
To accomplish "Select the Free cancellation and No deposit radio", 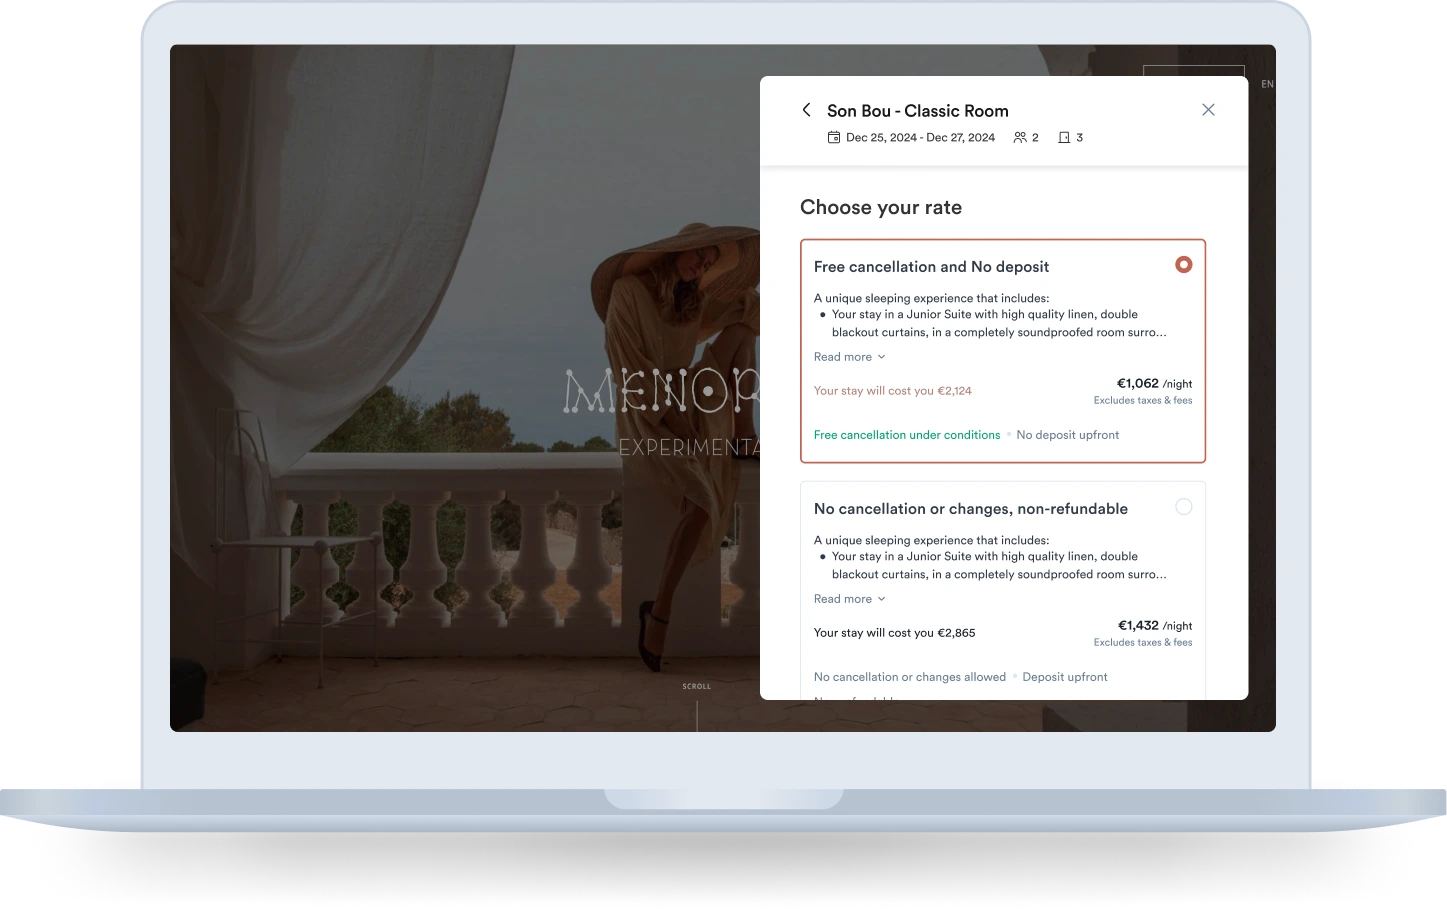I will 1183,265.
